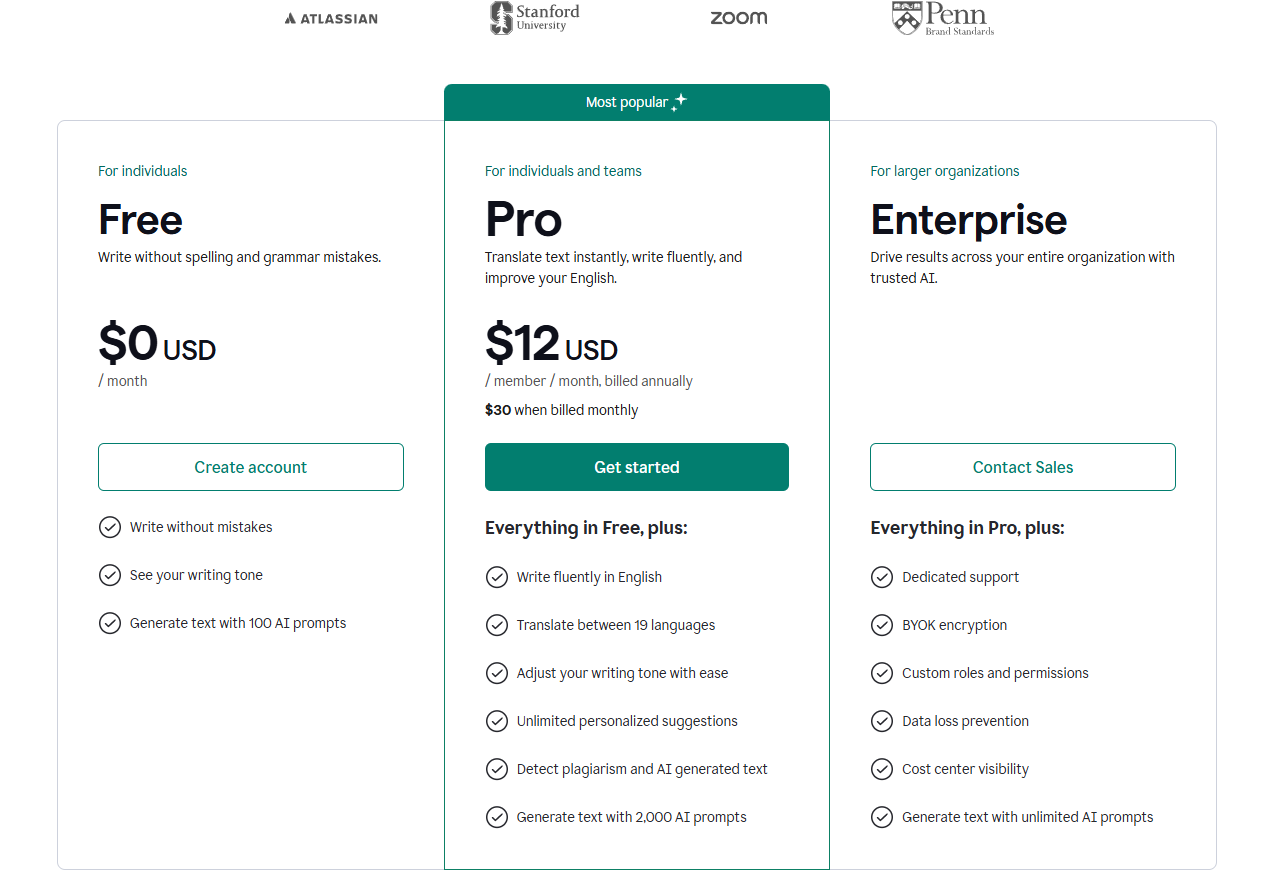Image resolution: width=1271 pixels, height=892 pixels.
Task: Select the Most popular banner
Action: [x=636, y=102]
